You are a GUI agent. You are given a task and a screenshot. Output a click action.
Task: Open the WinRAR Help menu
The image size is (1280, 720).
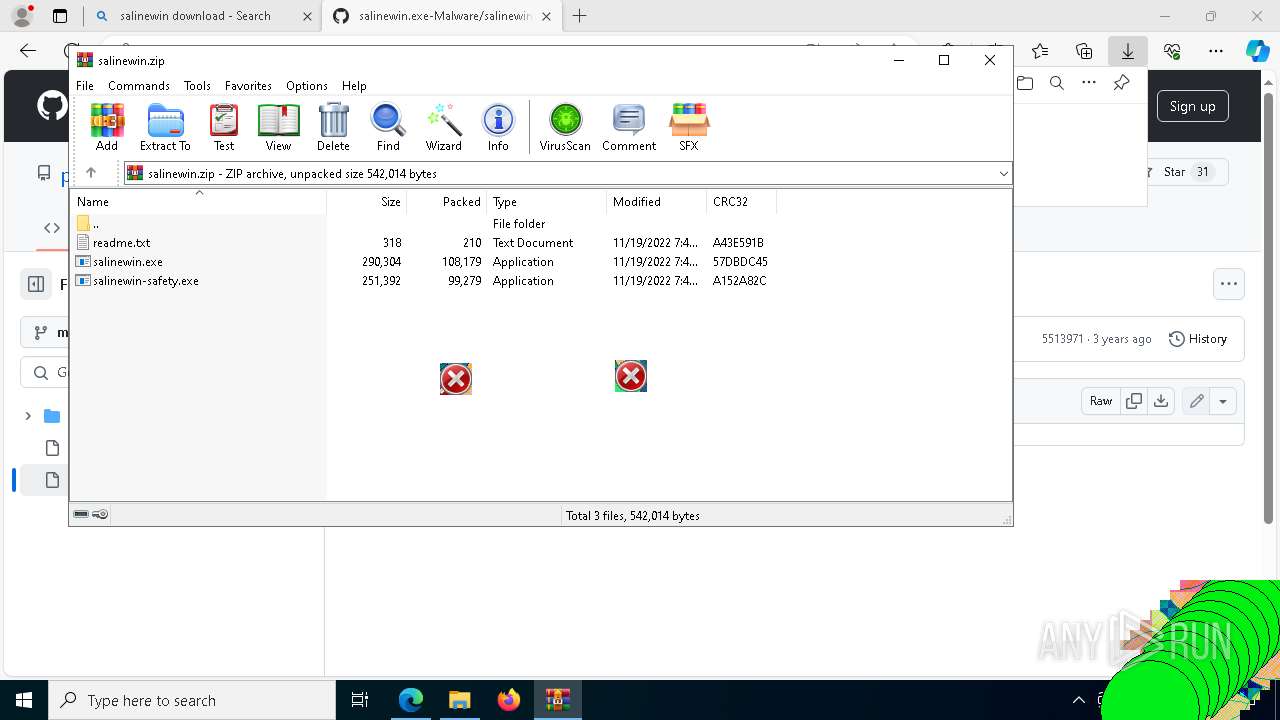354,86
